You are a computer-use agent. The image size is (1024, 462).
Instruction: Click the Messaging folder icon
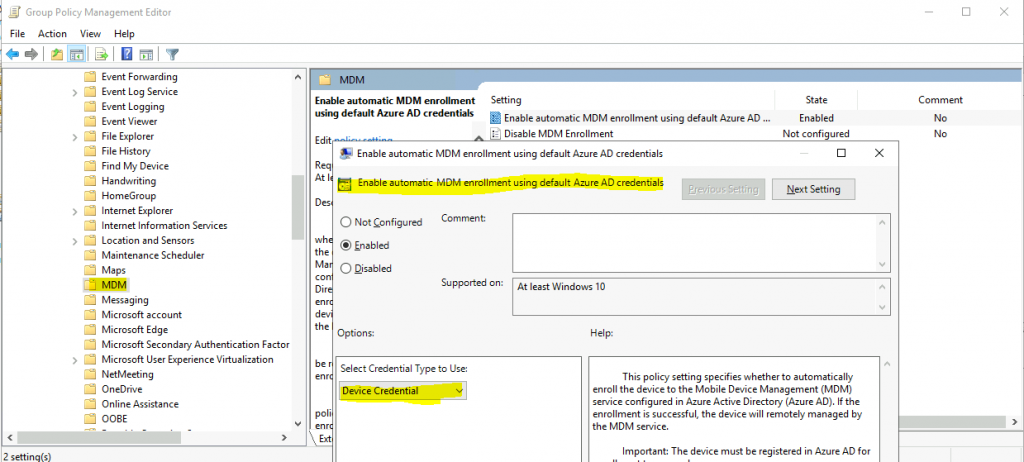(90, 300)
